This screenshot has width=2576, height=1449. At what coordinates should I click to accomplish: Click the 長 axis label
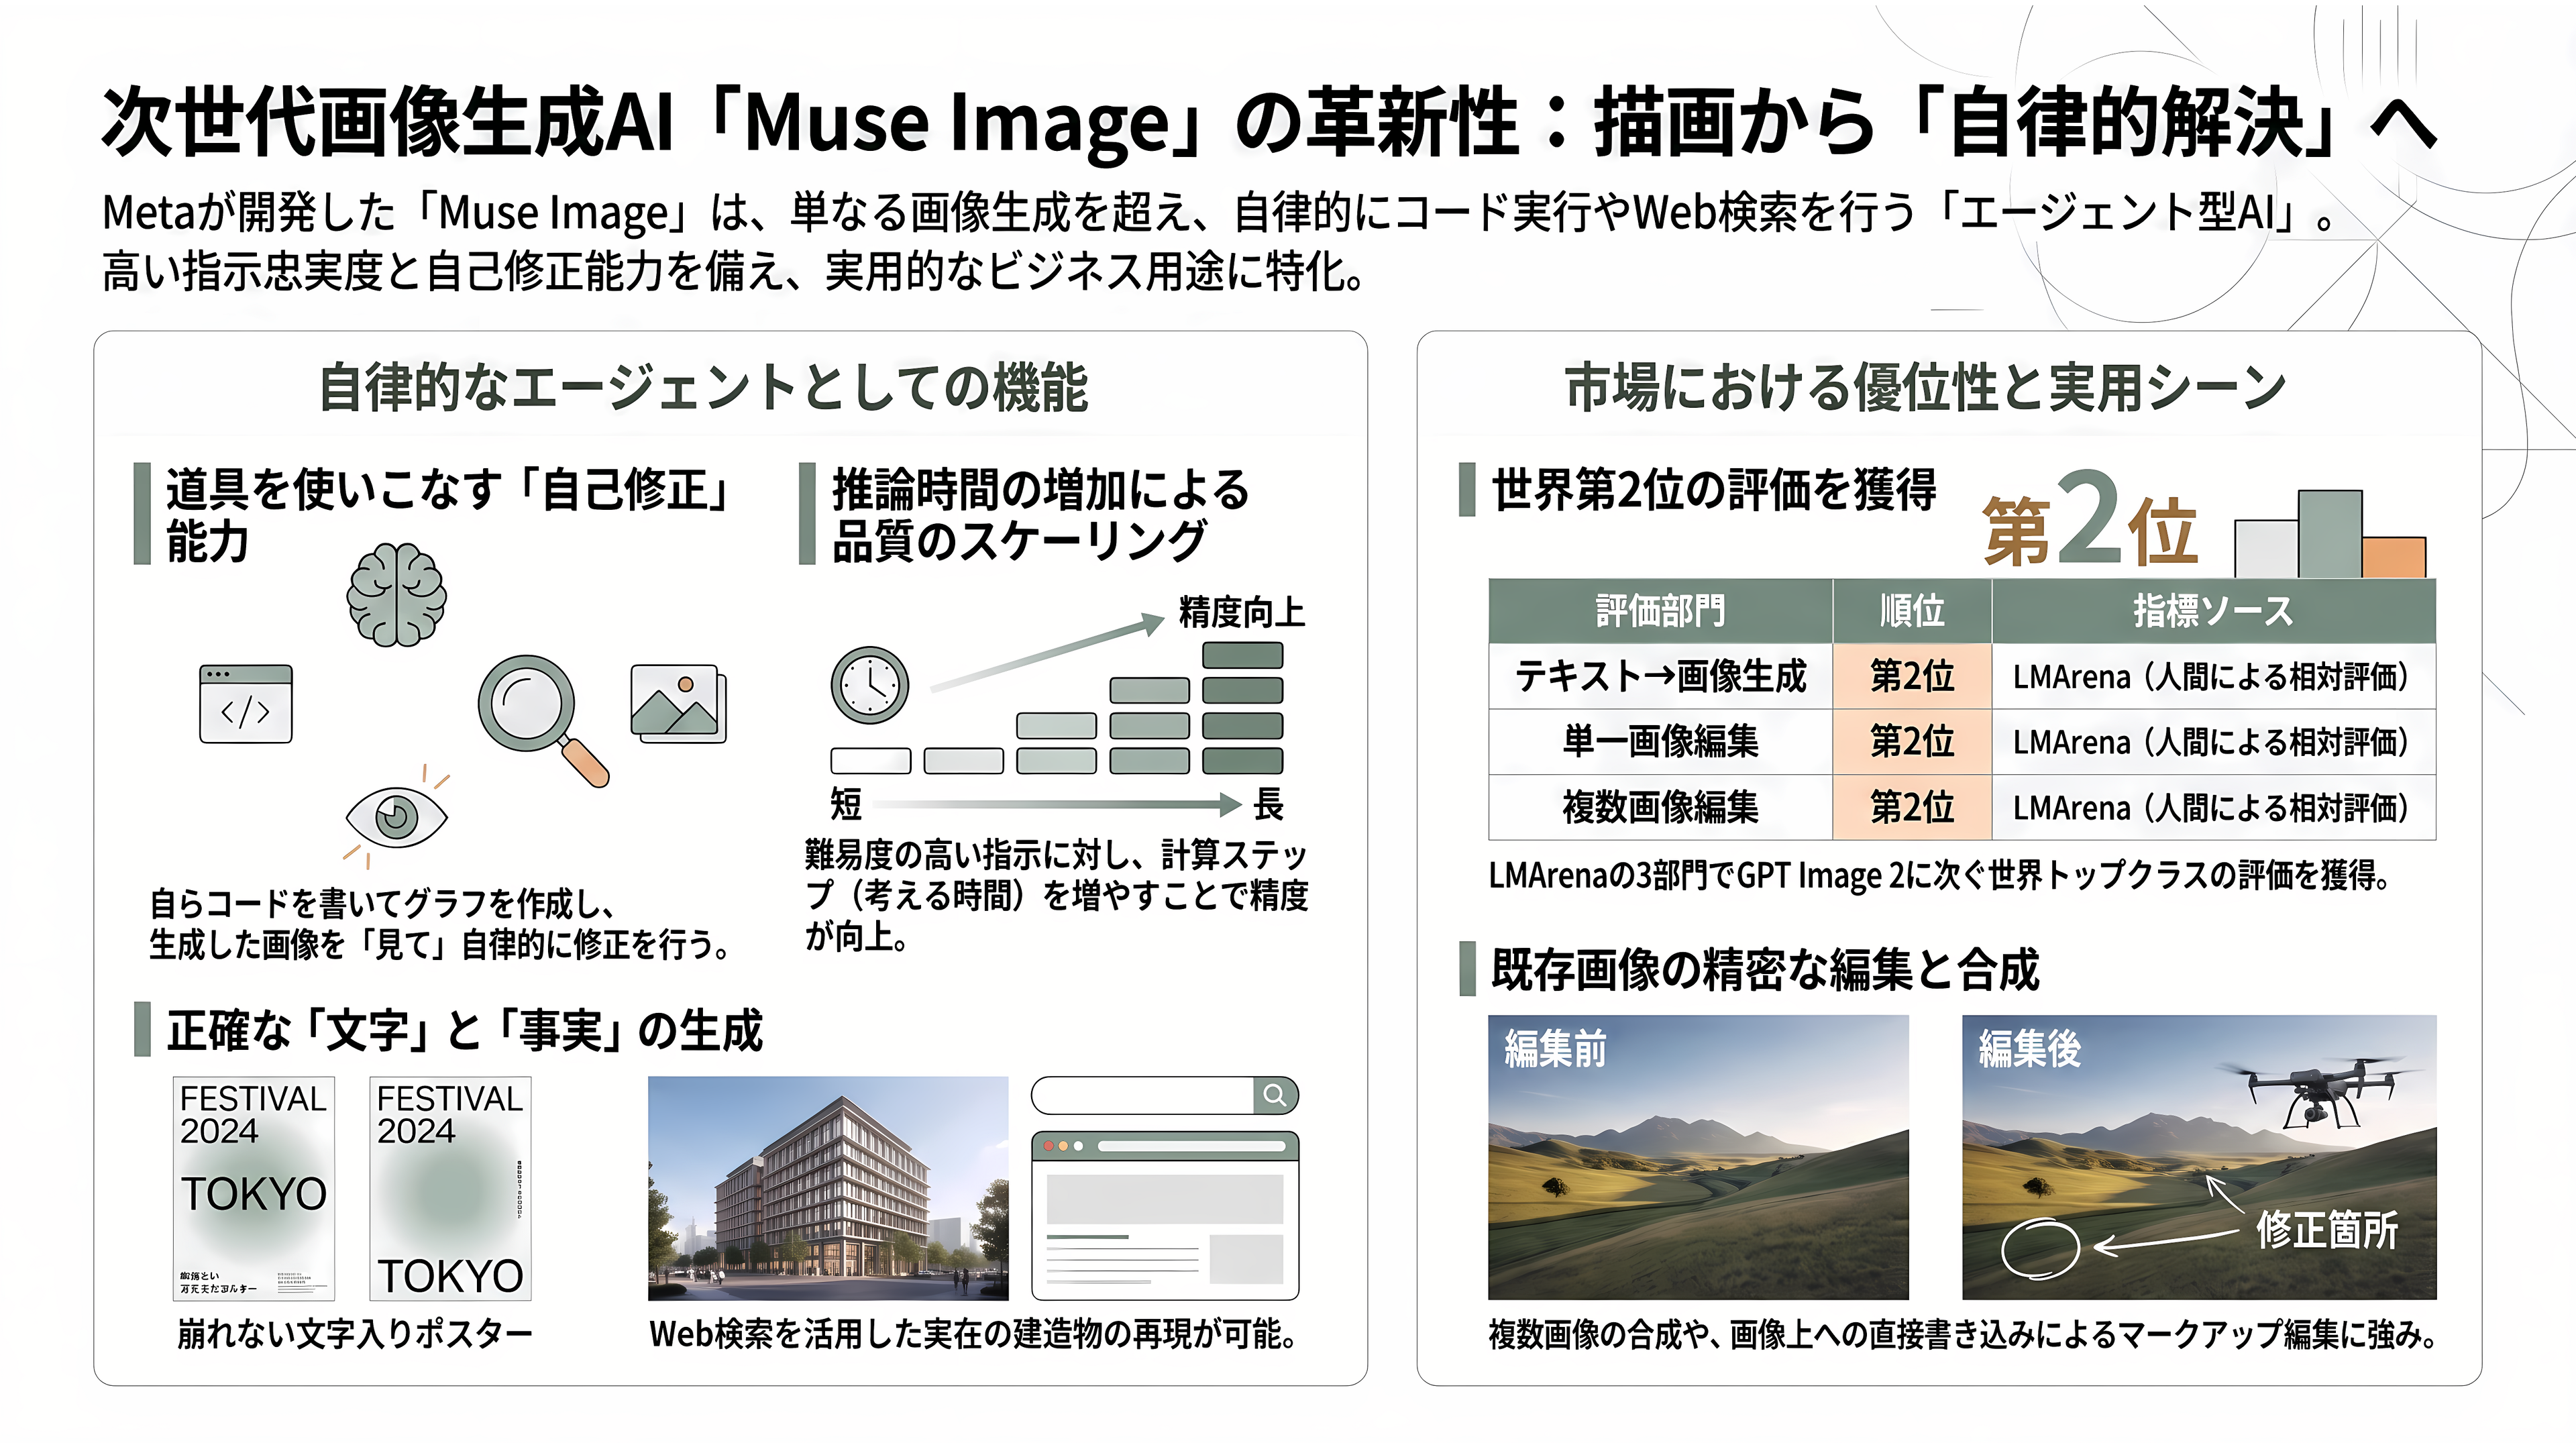pyautogui.click(x=1268, y=804)
